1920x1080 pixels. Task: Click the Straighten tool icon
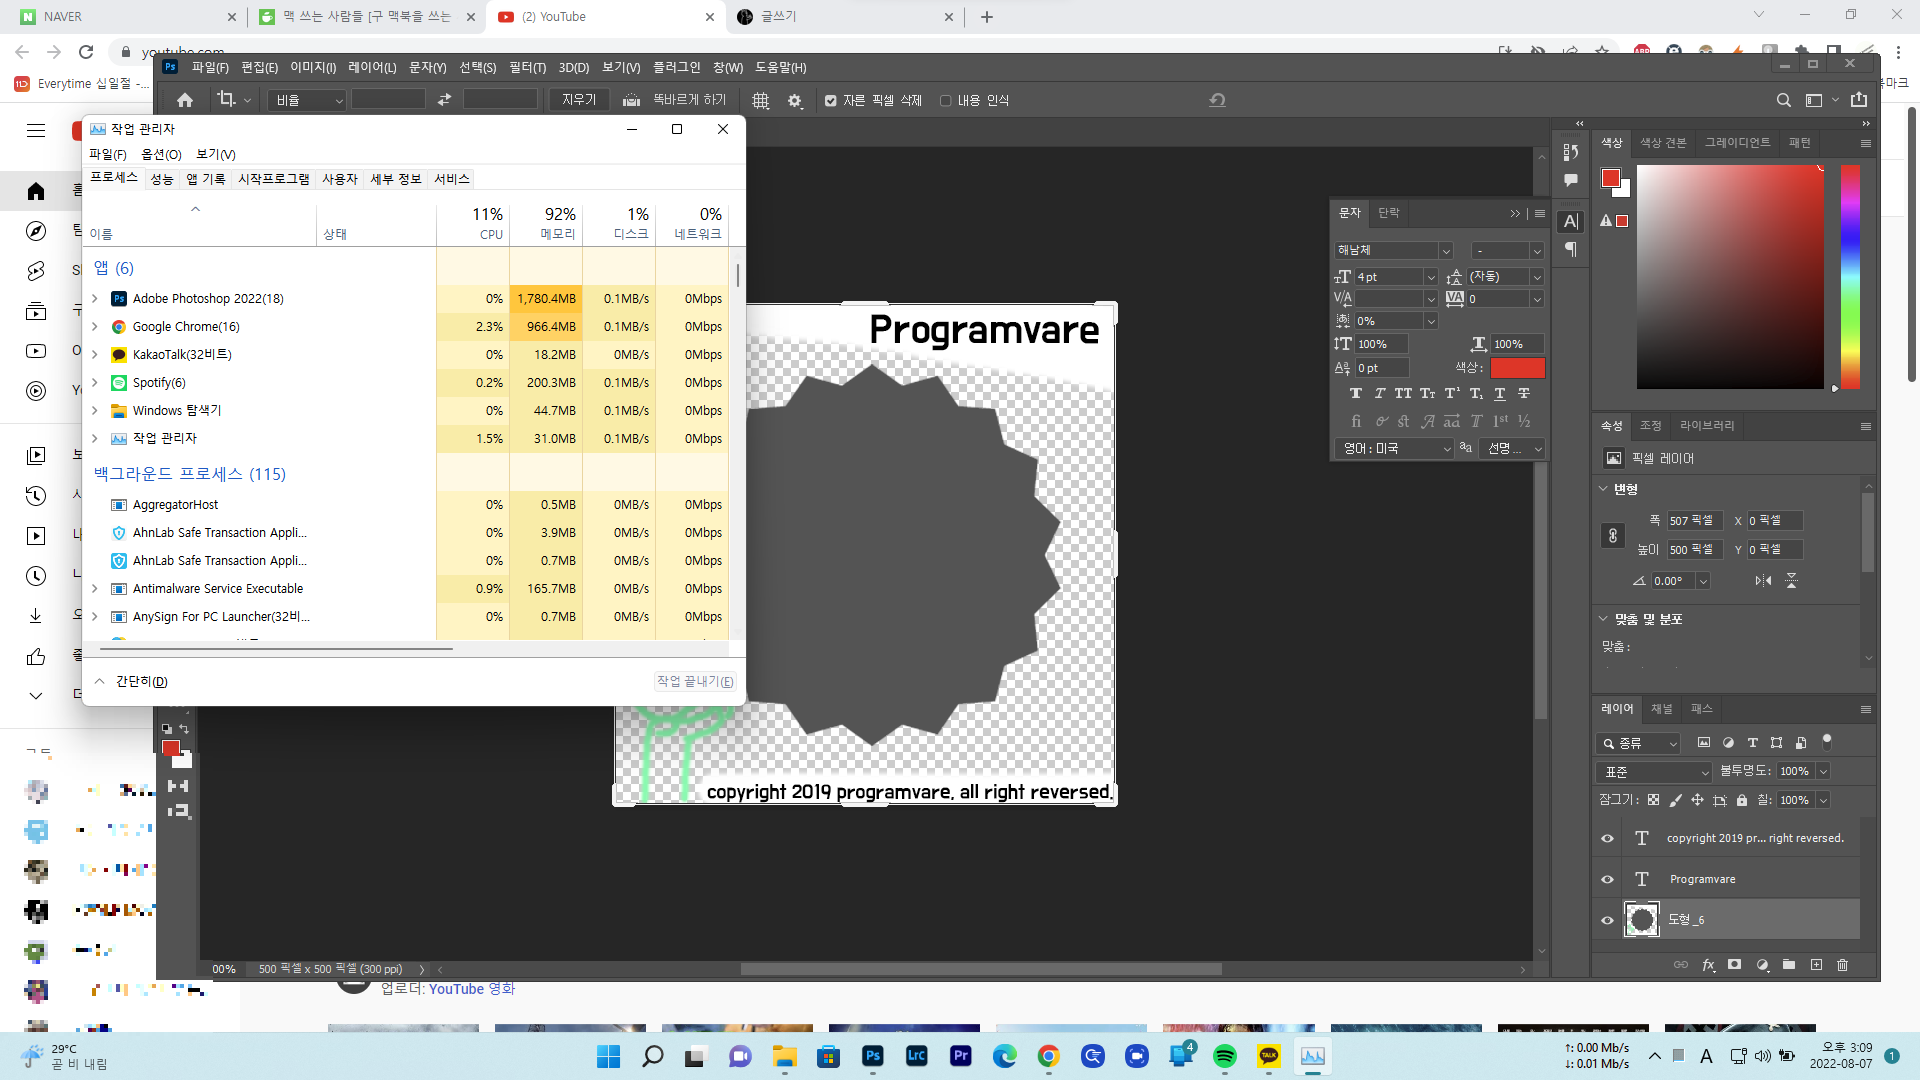(631, 100)
